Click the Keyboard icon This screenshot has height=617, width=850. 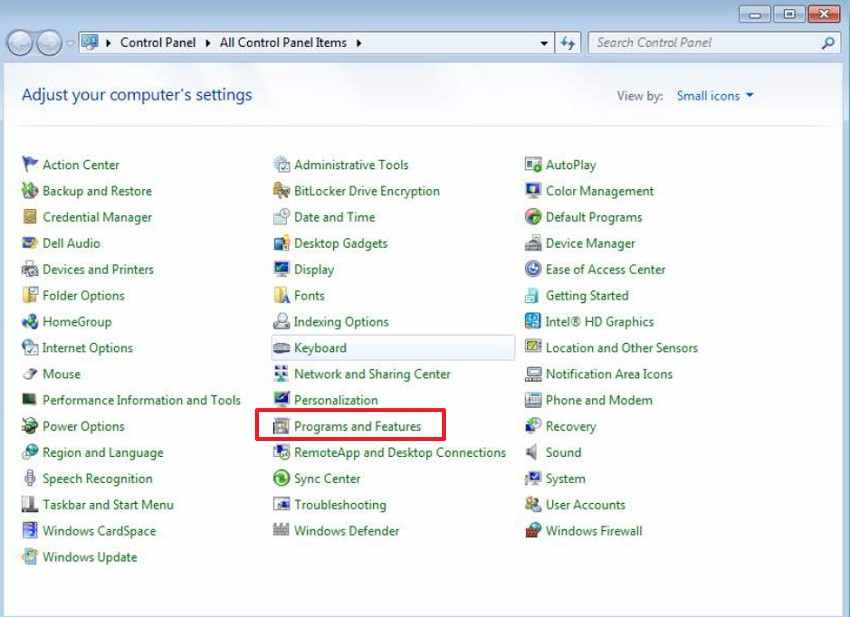[281, 348]
